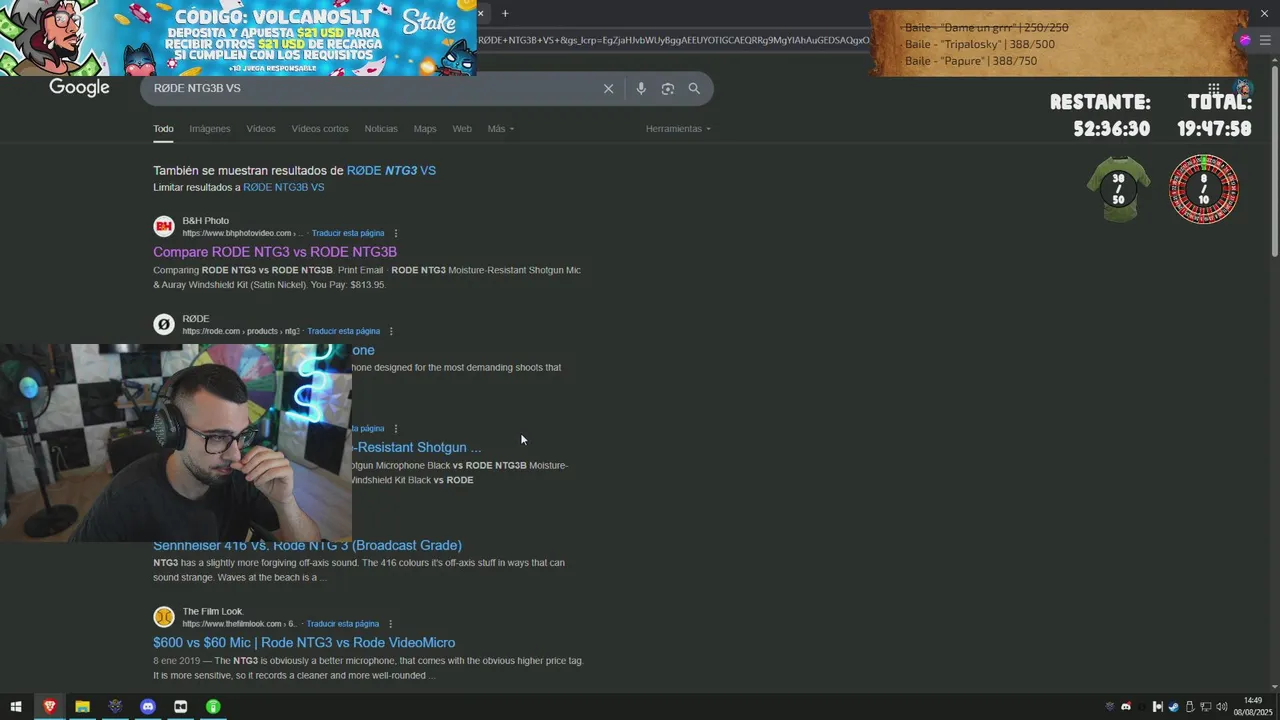Open three-dot menu for The Film Look result
The width and height of the screenshot is (1280, 720).
pos(391,624)
